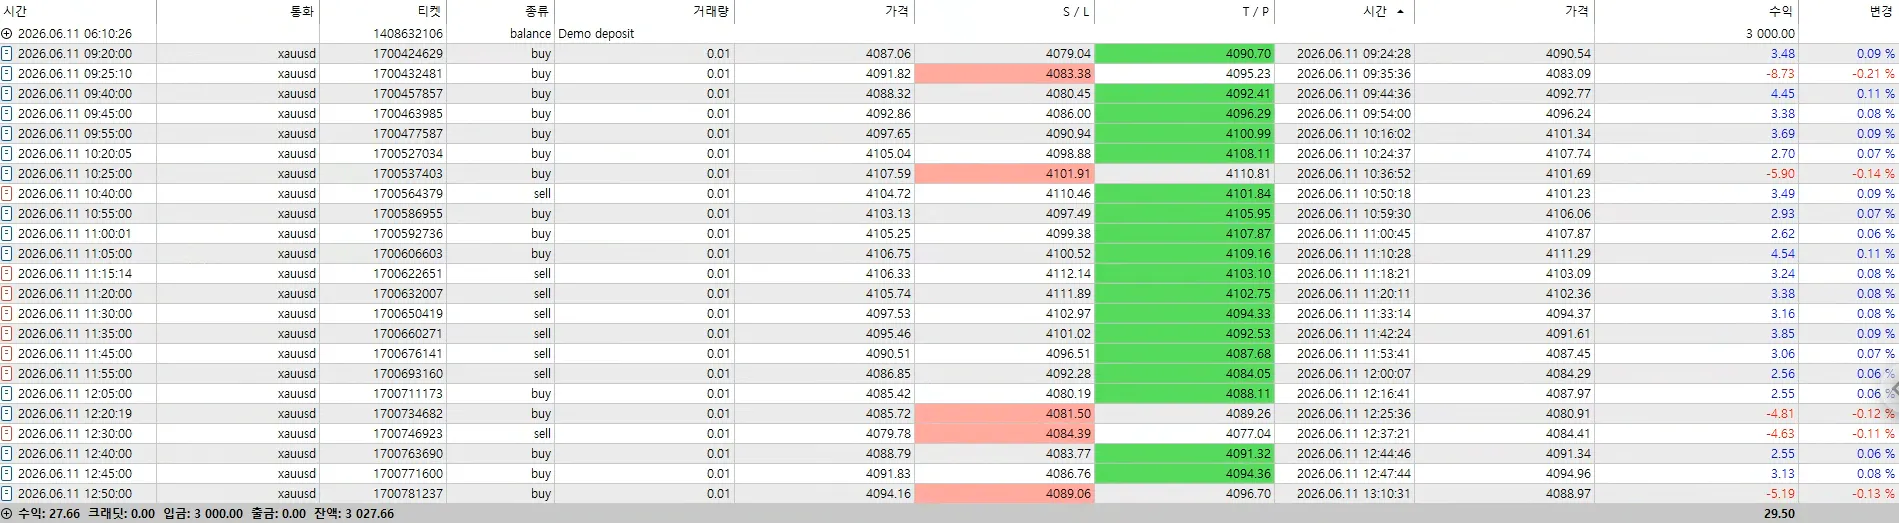The image size is (1899, 523).
Task: Click the sell order icon for 11:45:00 row
Action: click(x=7, y=353)
